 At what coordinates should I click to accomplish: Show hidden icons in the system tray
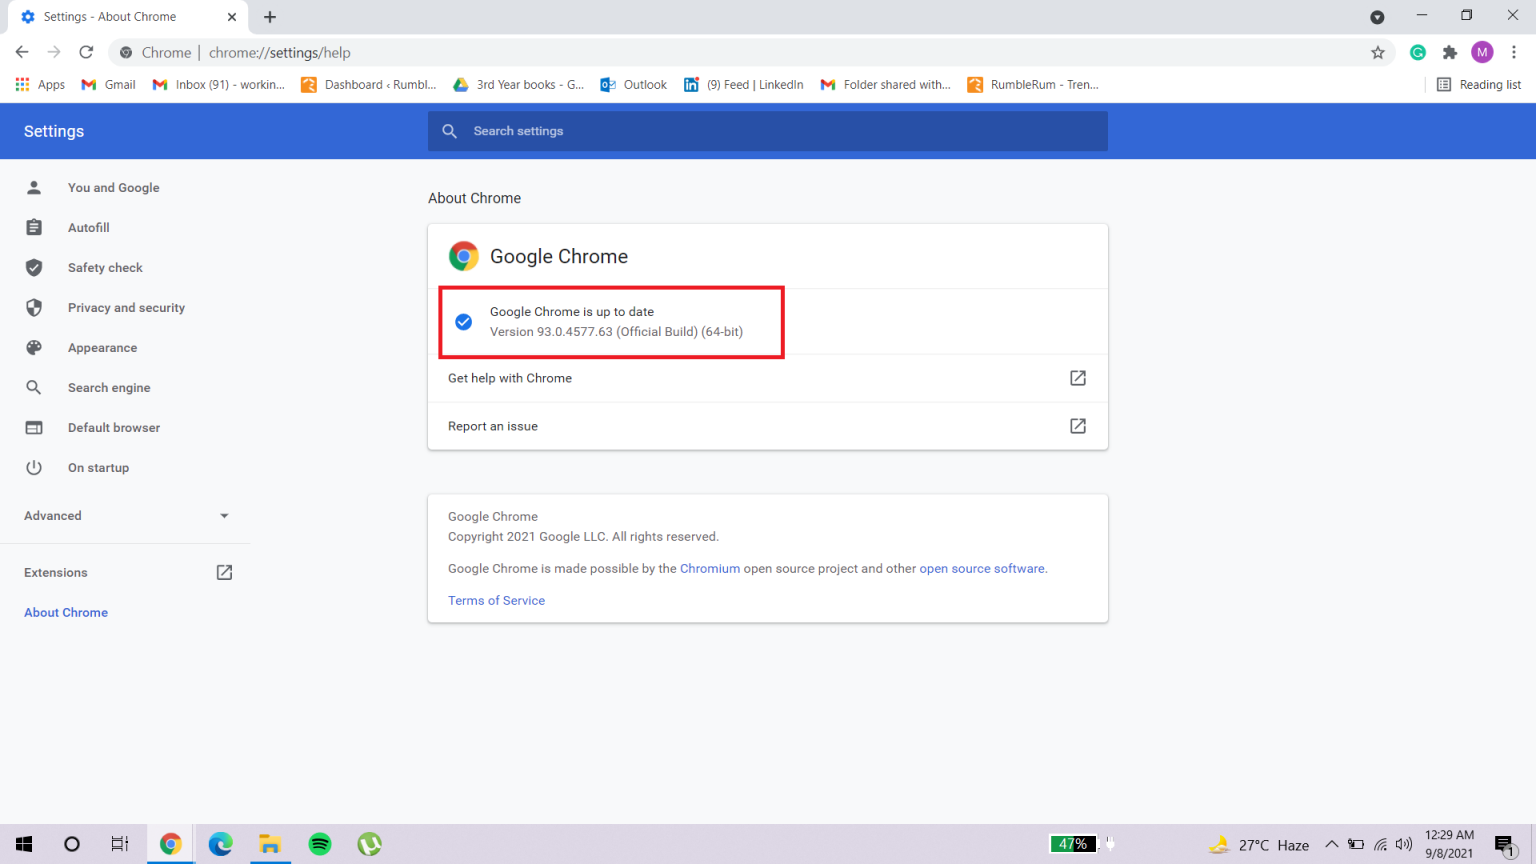1331,843
